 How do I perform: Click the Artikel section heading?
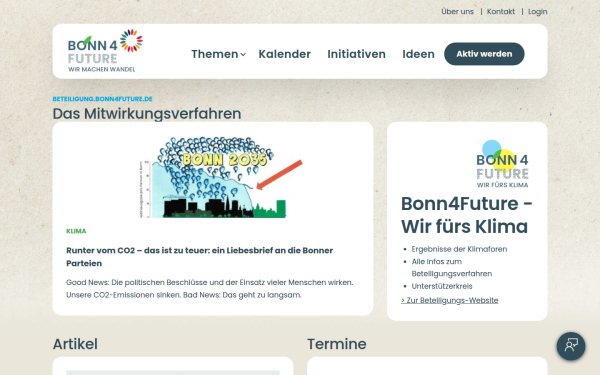tap(75, 344)
